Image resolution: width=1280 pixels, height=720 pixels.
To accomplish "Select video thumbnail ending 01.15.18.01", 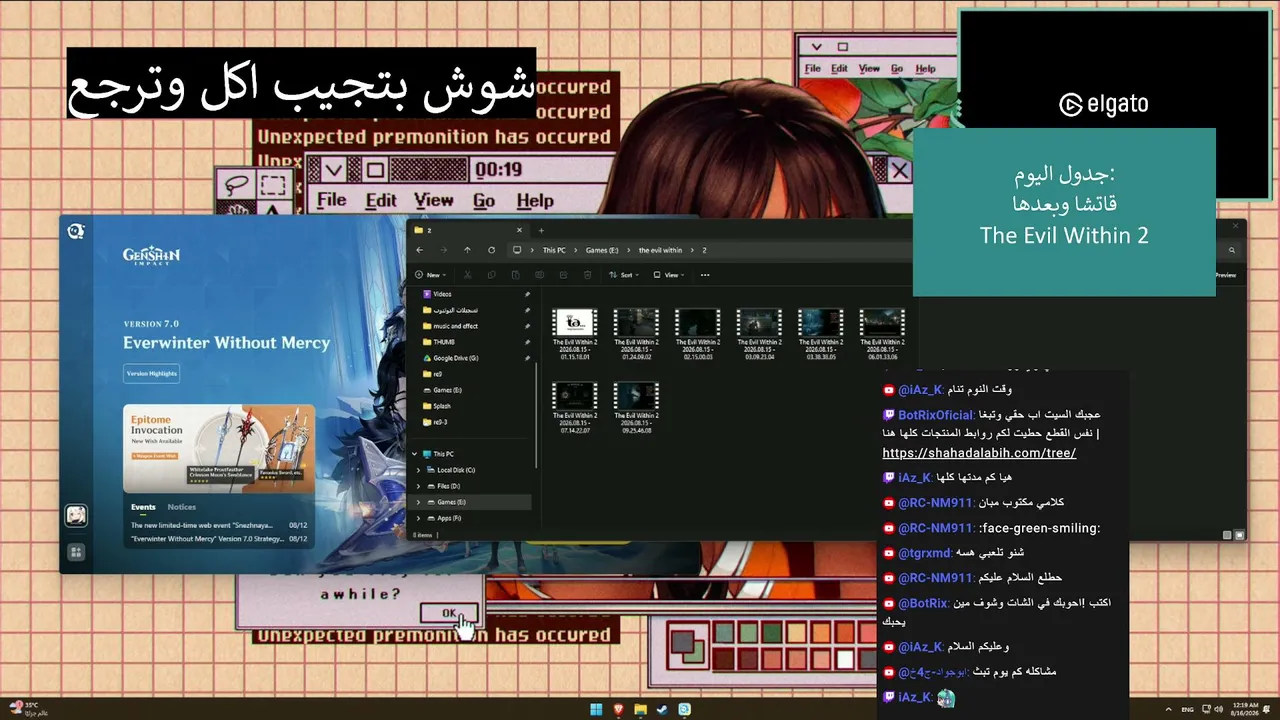I will 575,333.
